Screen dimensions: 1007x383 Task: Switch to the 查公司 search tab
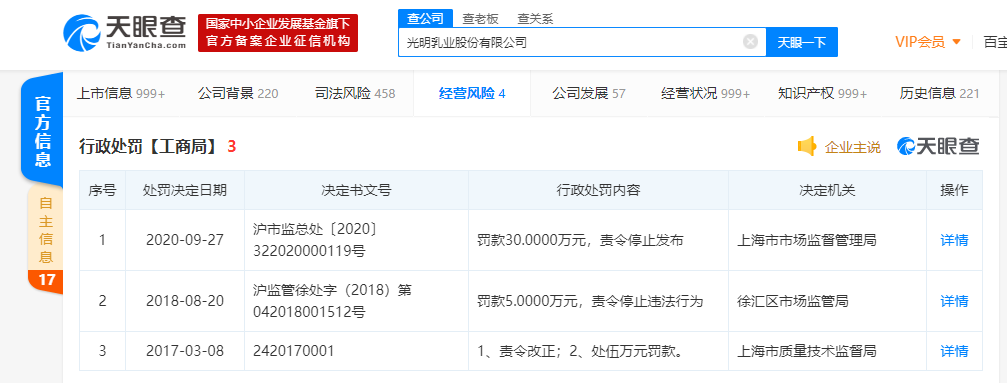tap(425, 19)
